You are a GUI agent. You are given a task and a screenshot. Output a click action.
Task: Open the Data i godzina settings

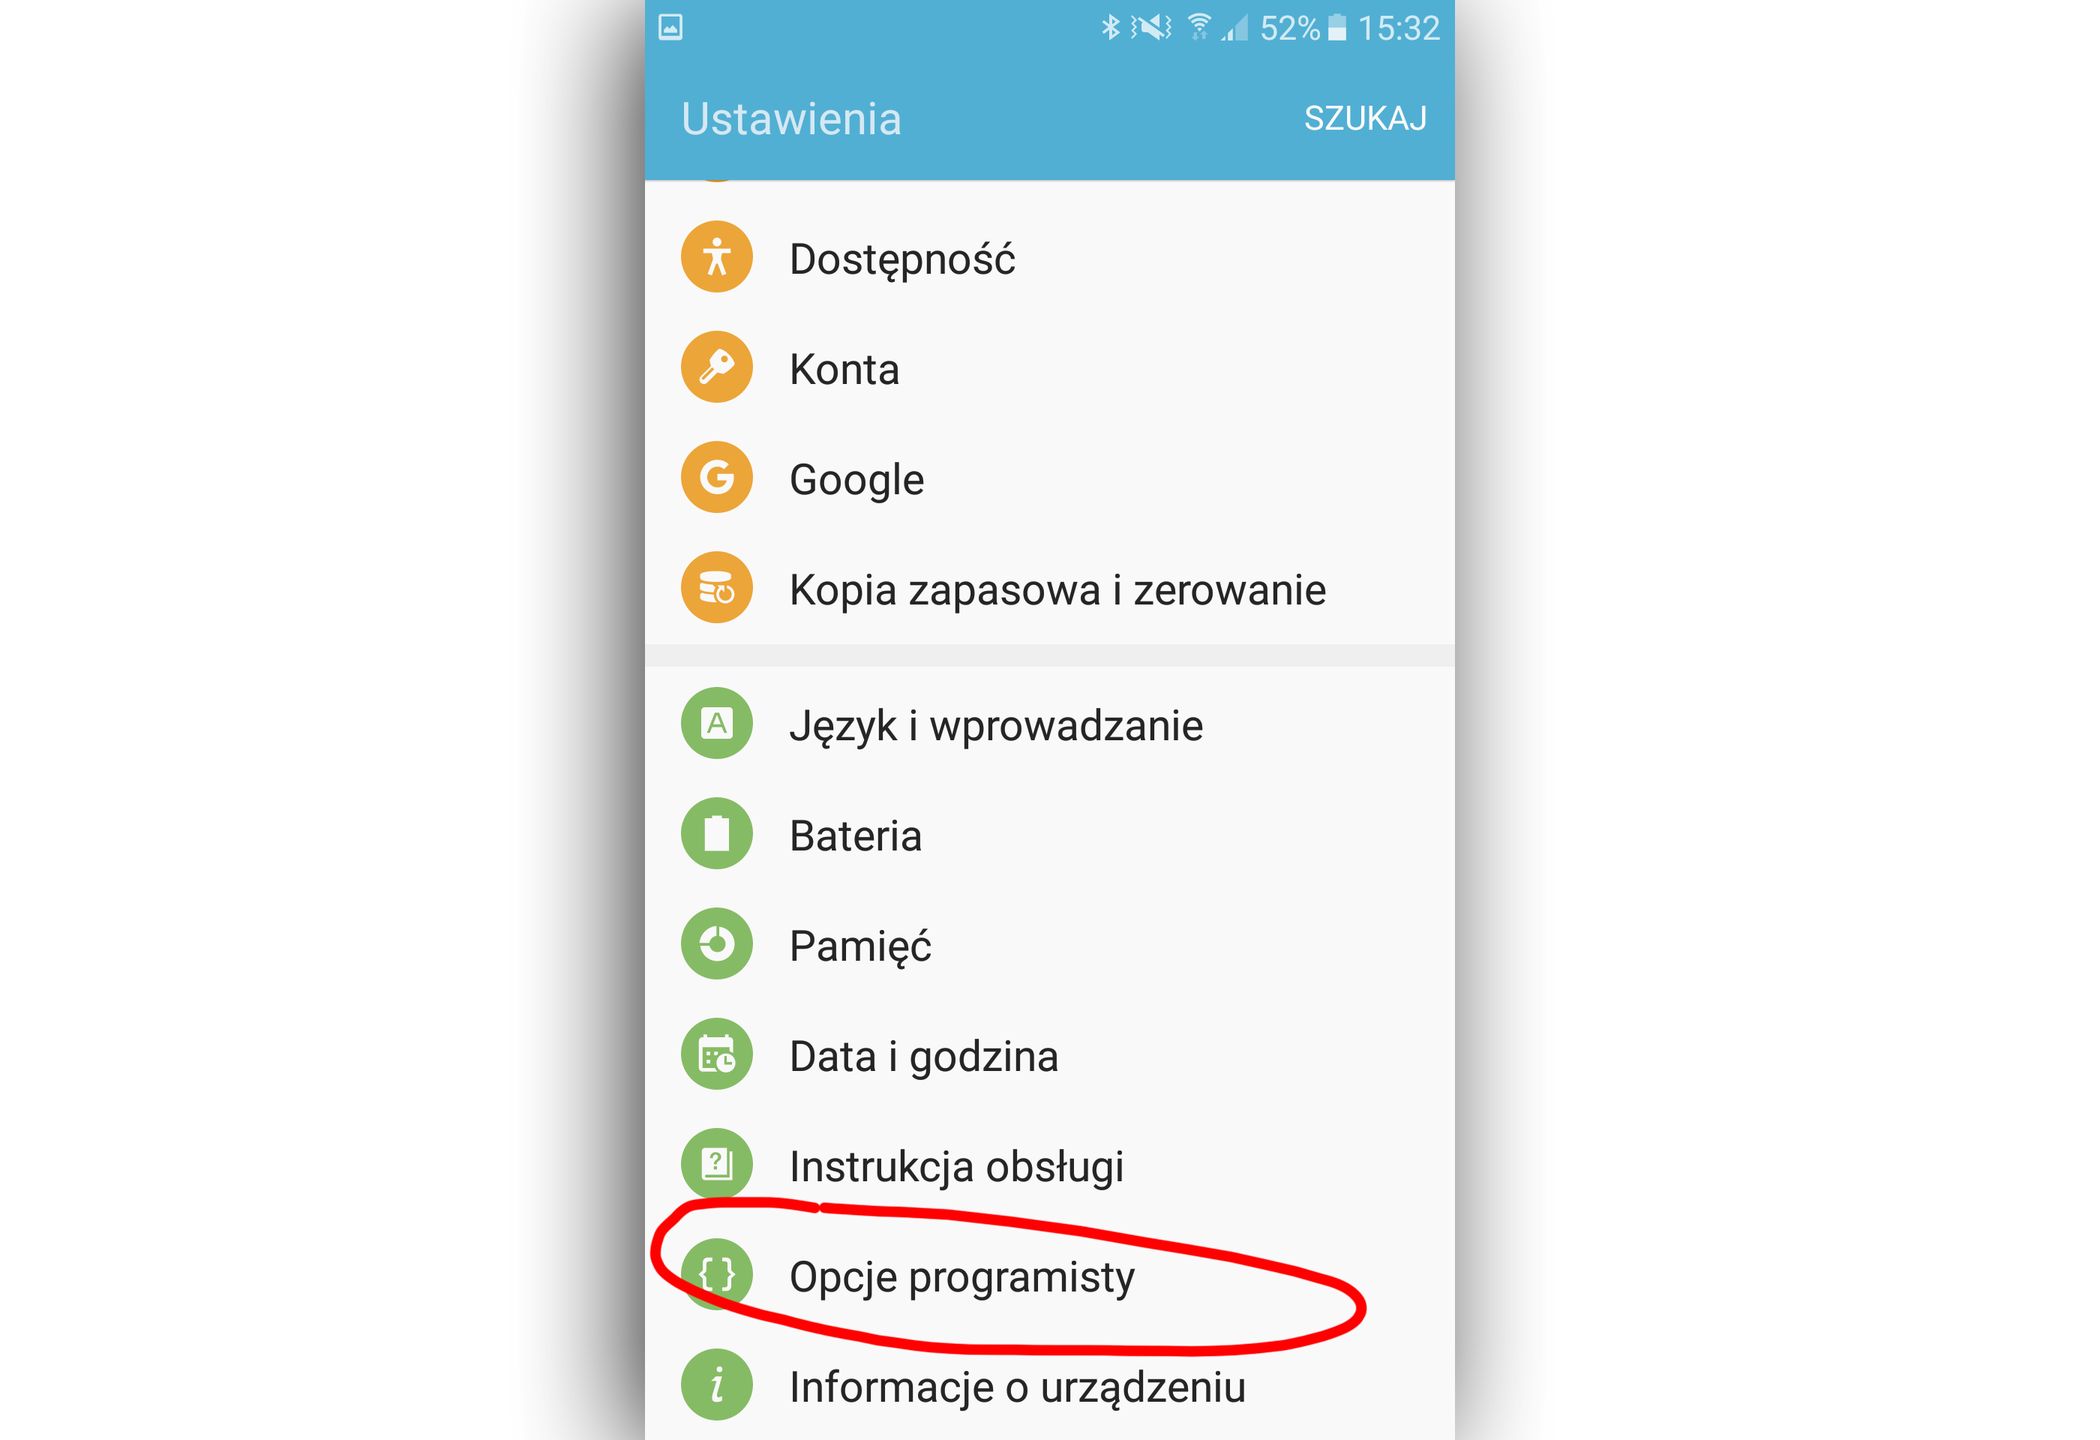pyautogui.click(x=1050, y=1055)
